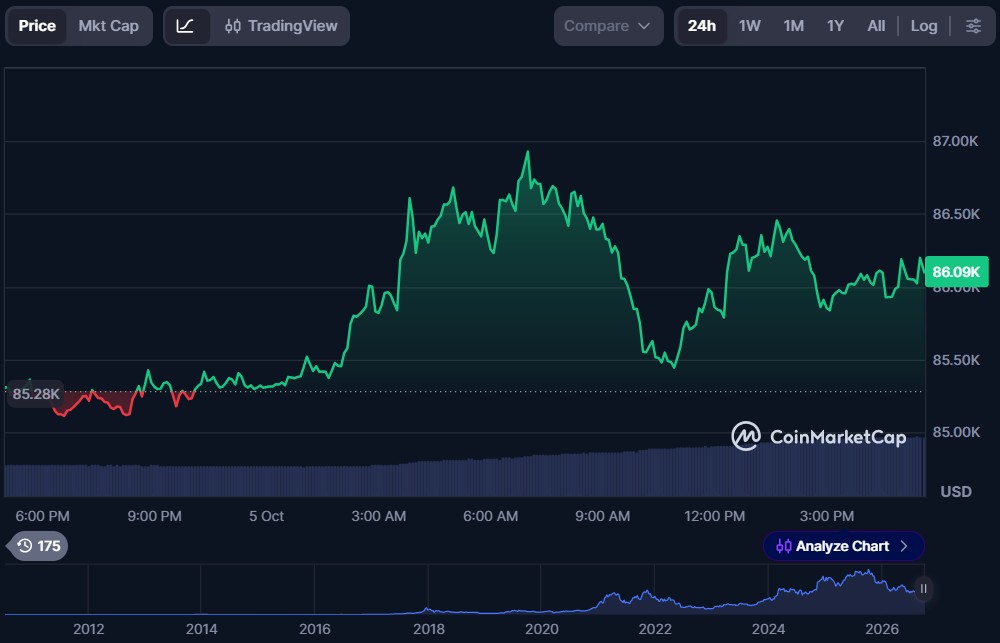The image size is (1000, 643).
Task: Open the TradingView chart mode
Action: pos(281,26)
